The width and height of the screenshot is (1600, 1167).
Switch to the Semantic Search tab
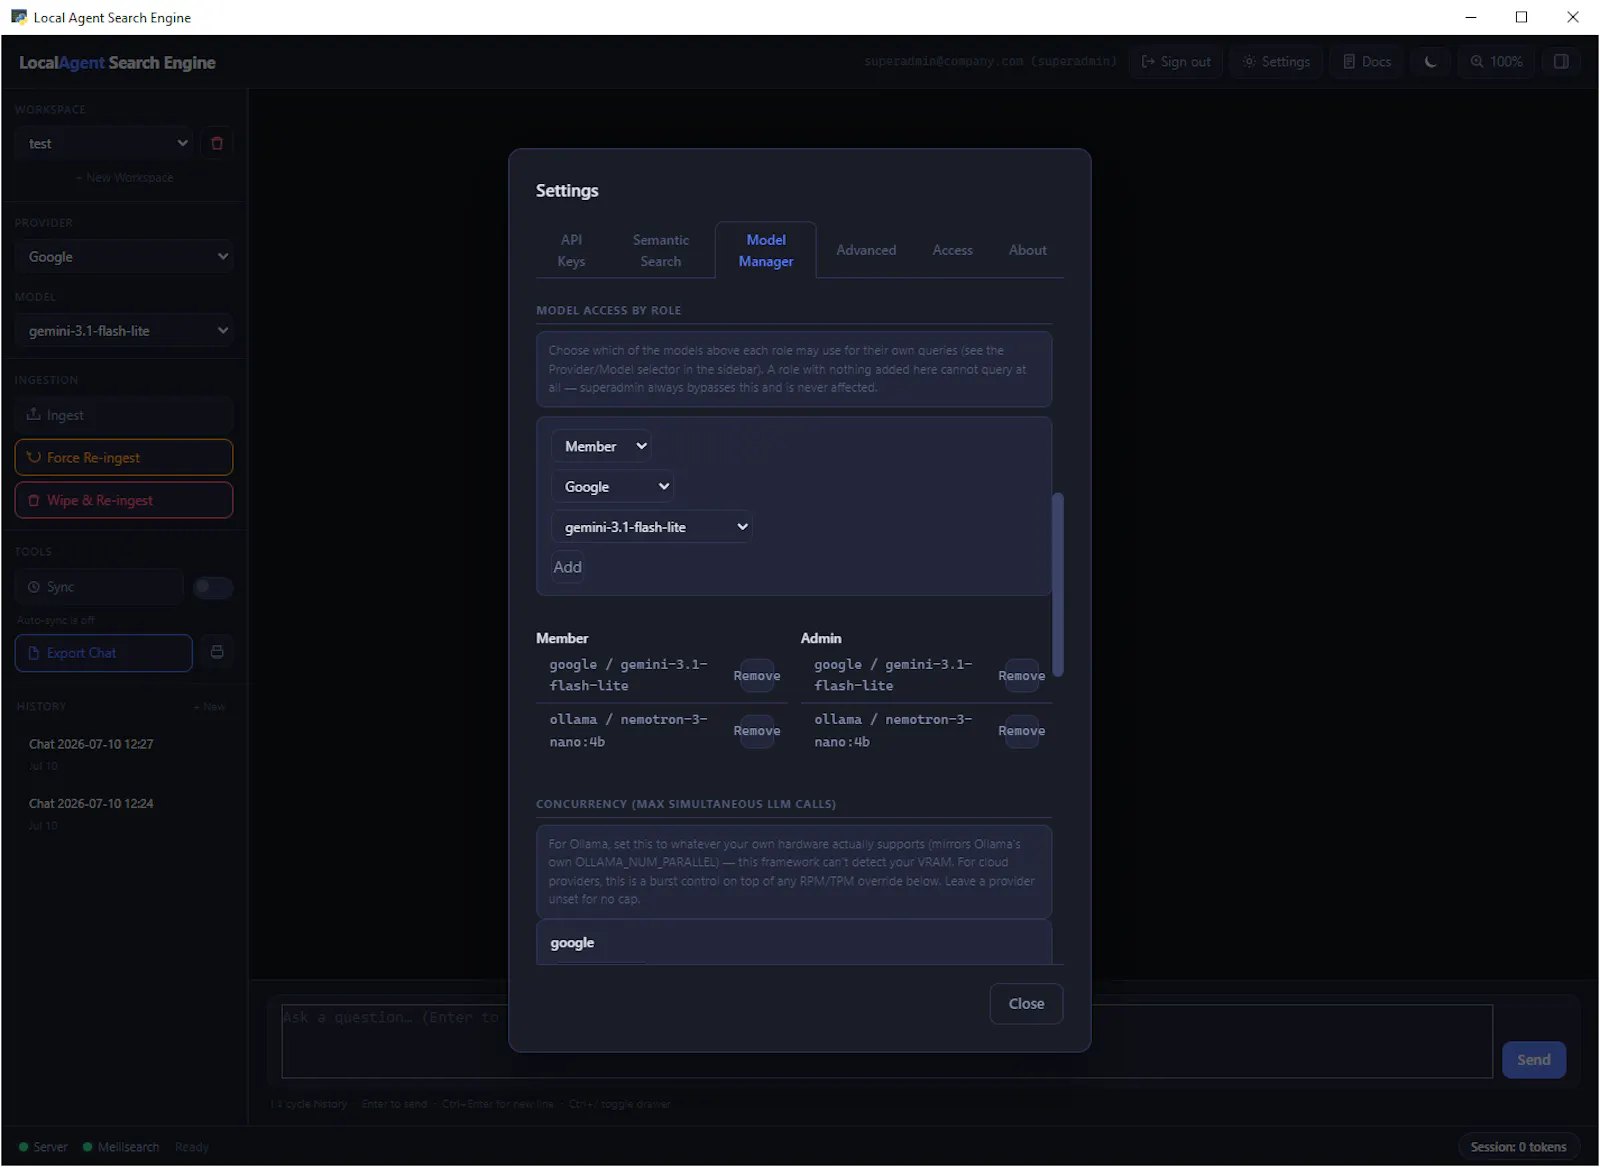[x=660, y=251]
